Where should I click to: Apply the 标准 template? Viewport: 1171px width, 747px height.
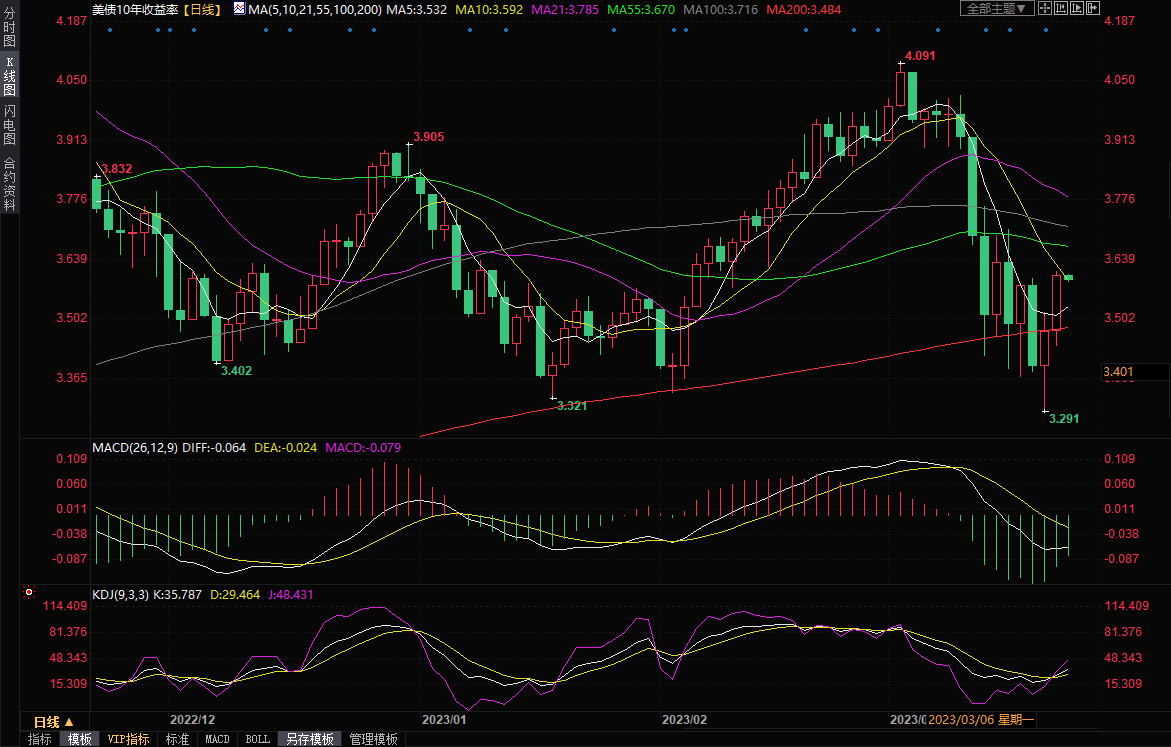(x=177, y=739)
